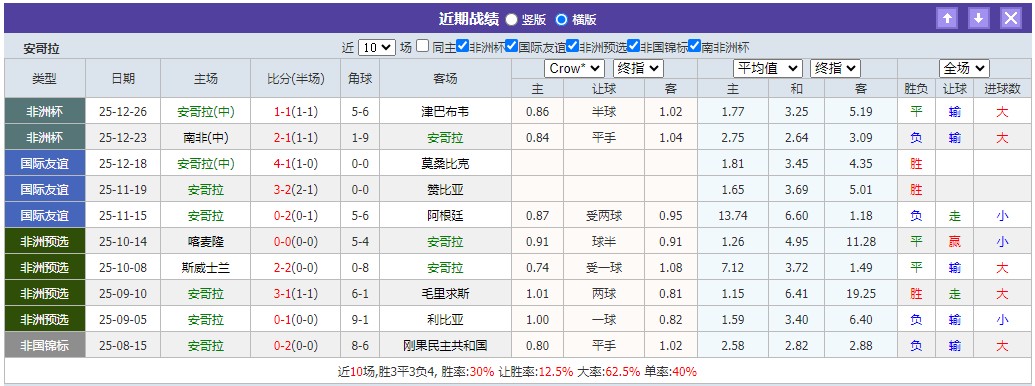
Task: Click corner count 1-9 on 25-12-23 row
Action: pyautogui.click(x=360, y=138)
